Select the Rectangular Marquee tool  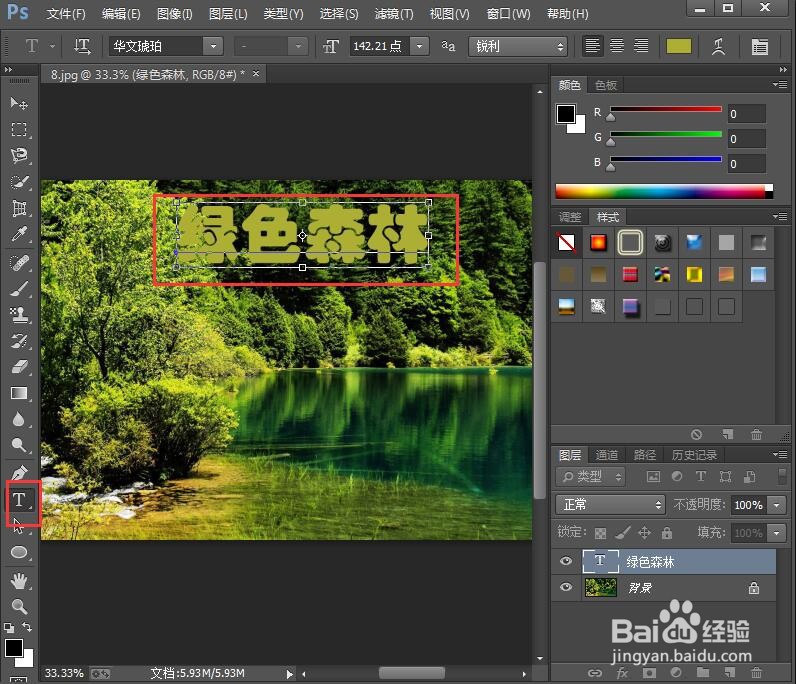(x=19, y=129)
